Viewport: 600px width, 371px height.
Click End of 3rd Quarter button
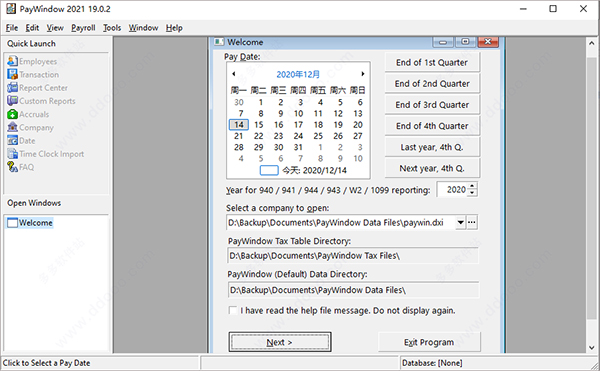pyautogui.click(x=432, y=104)
